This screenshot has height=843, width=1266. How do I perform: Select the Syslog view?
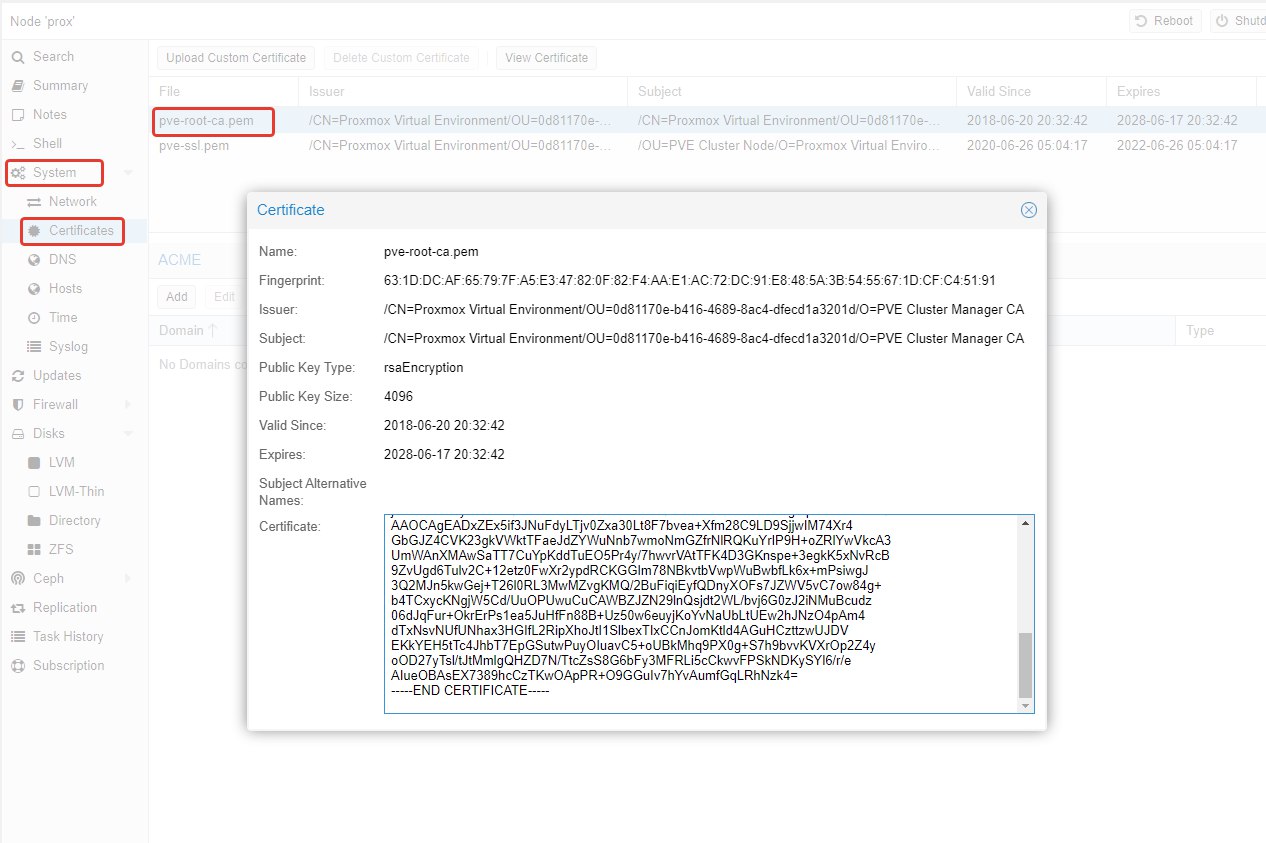[69, 347]
